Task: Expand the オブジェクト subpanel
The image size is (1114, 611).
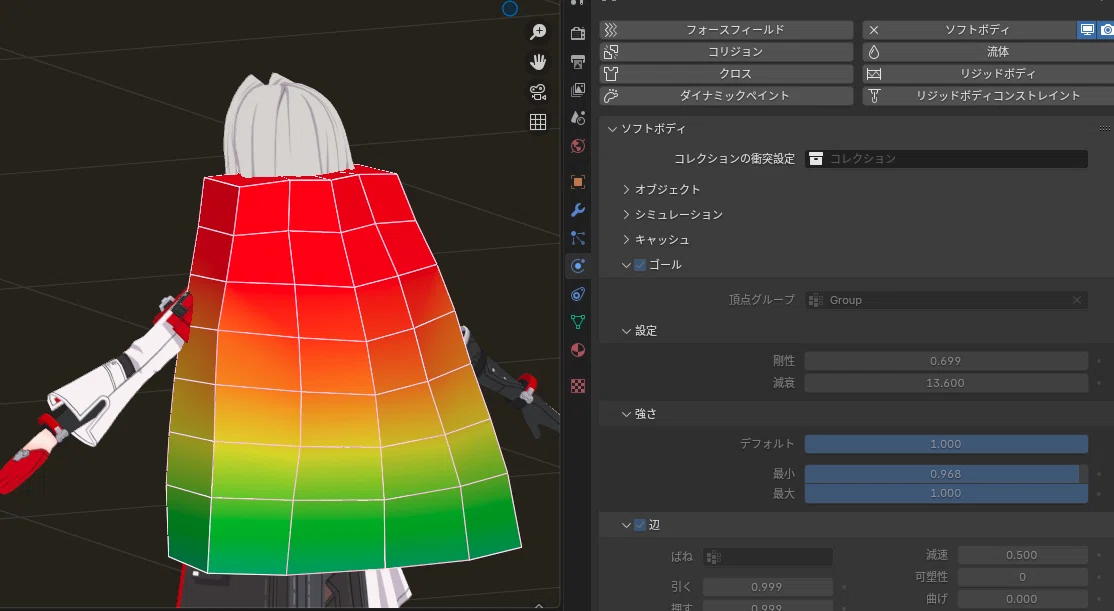Action: (x=626, y=190)
